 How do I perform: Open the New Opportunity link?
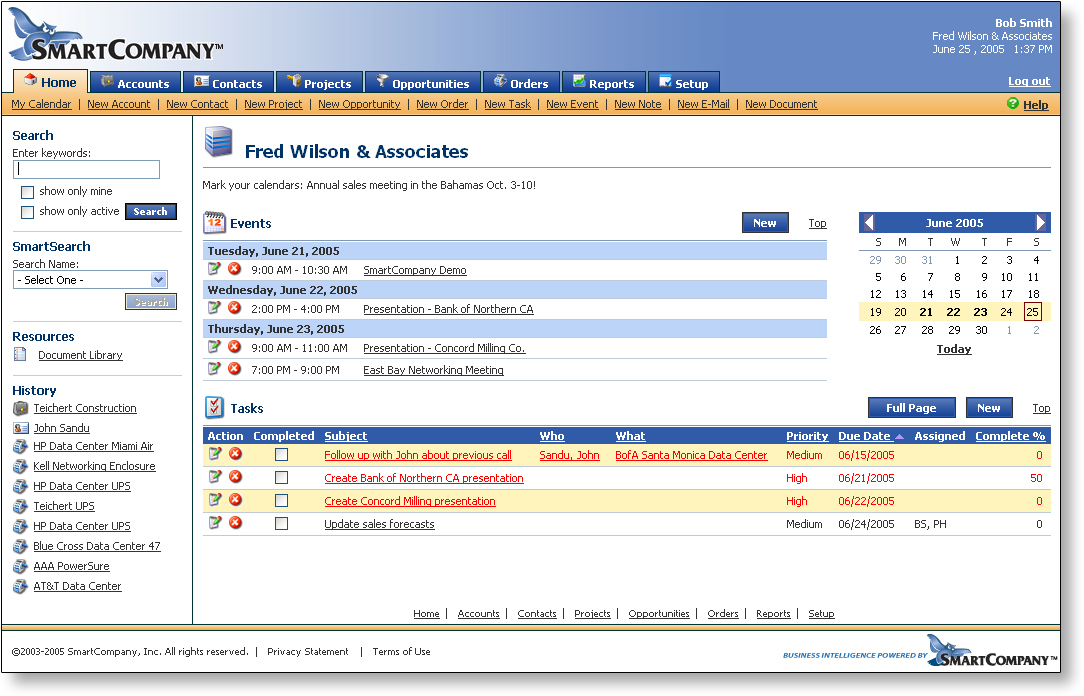tap(359, 104)
